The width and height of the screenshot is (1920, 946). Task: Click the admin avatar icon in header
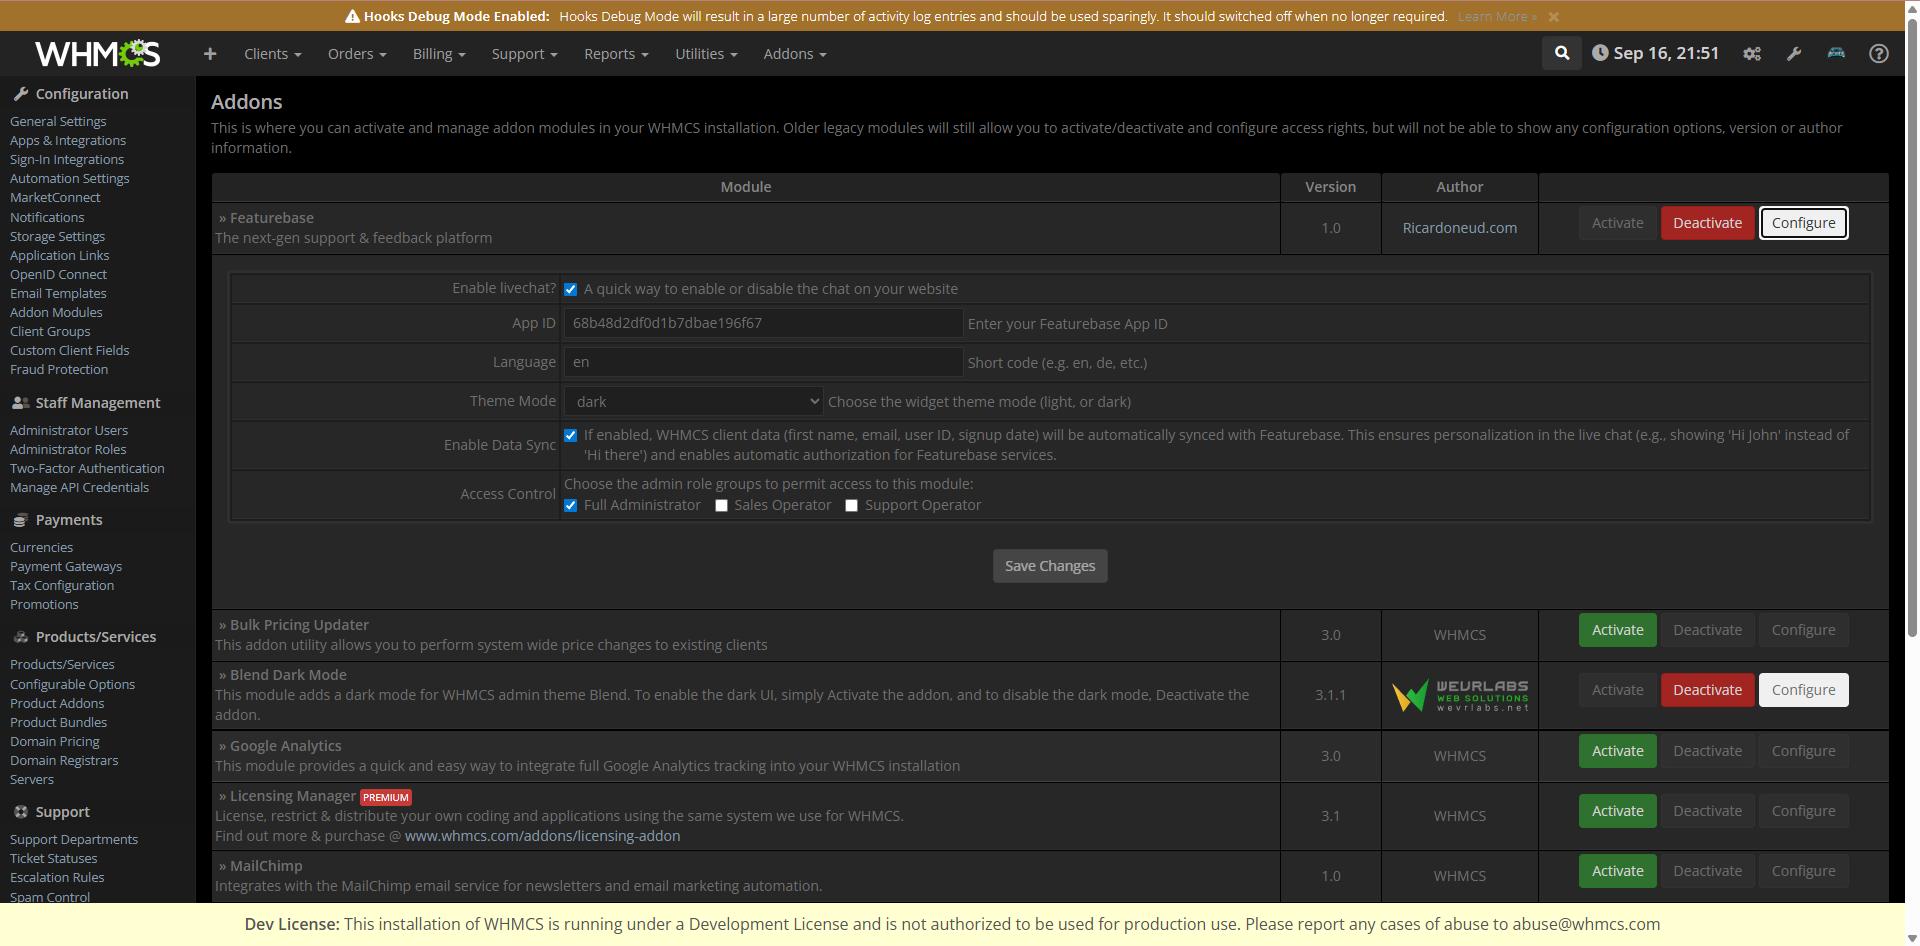(x=1836, y=54)
